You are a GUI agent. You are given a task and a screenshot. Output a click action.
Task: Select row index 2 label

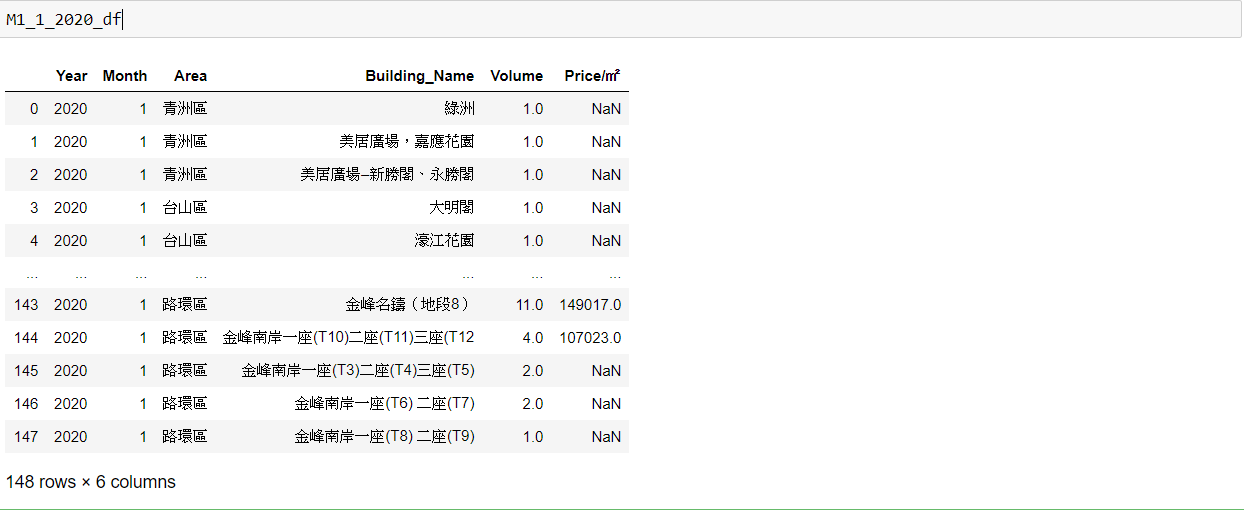tap(34, 175)
